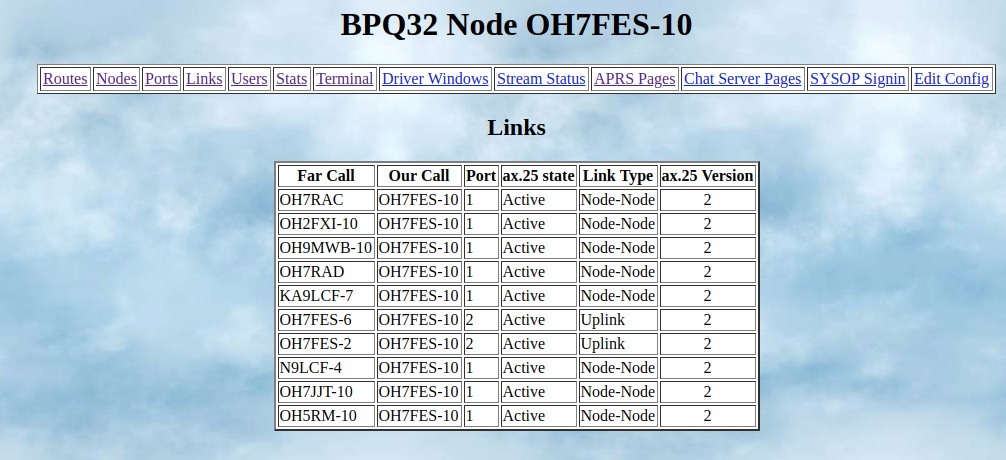Click version 2 in OH7JJT-10 row
The height and width of the screenshot is (460, 1006).
[708, 392]
